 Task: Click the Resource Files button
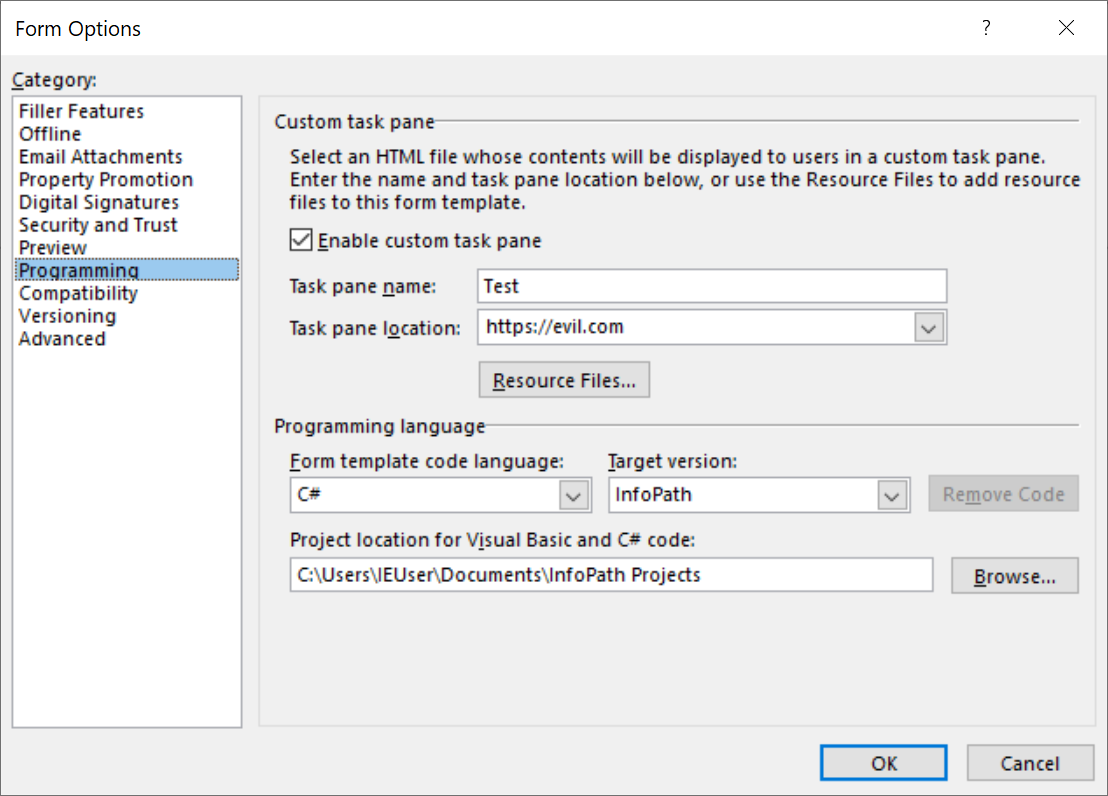click(563, 379)
